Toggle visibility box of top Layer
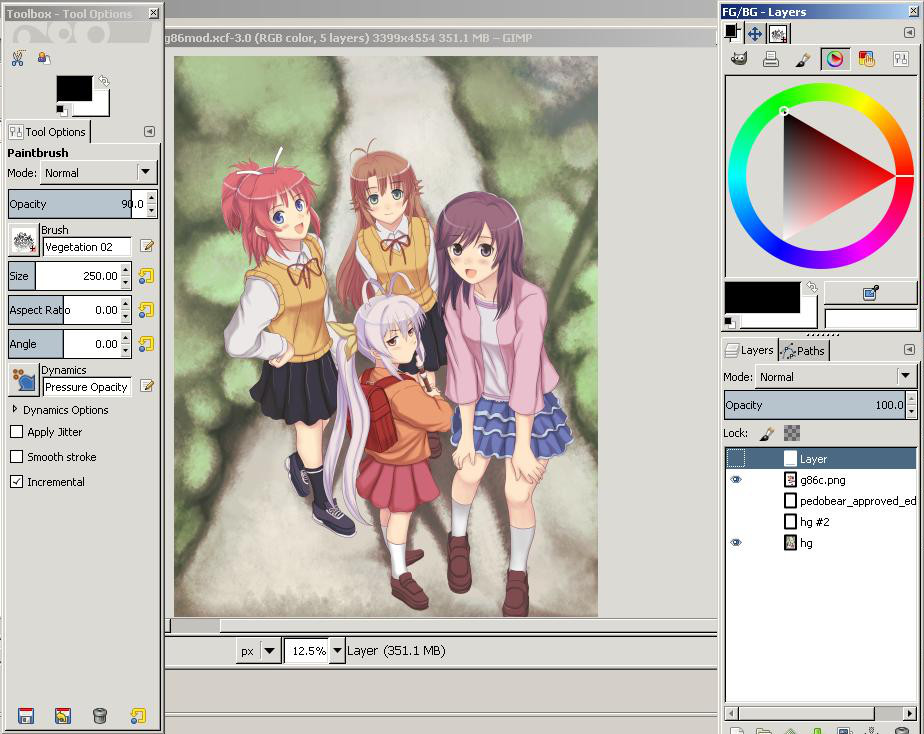 736,458
